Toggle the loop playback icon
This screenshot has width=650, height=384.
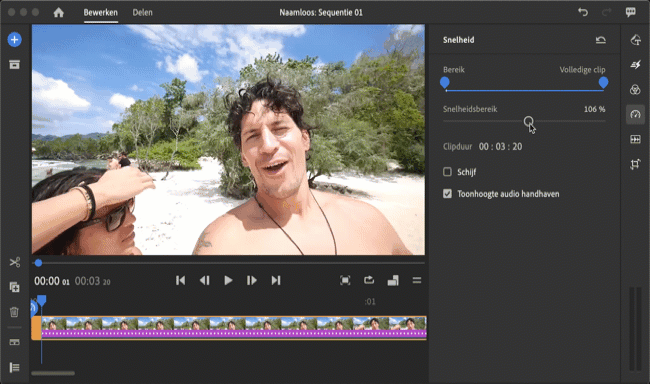(x=369, y=280)
